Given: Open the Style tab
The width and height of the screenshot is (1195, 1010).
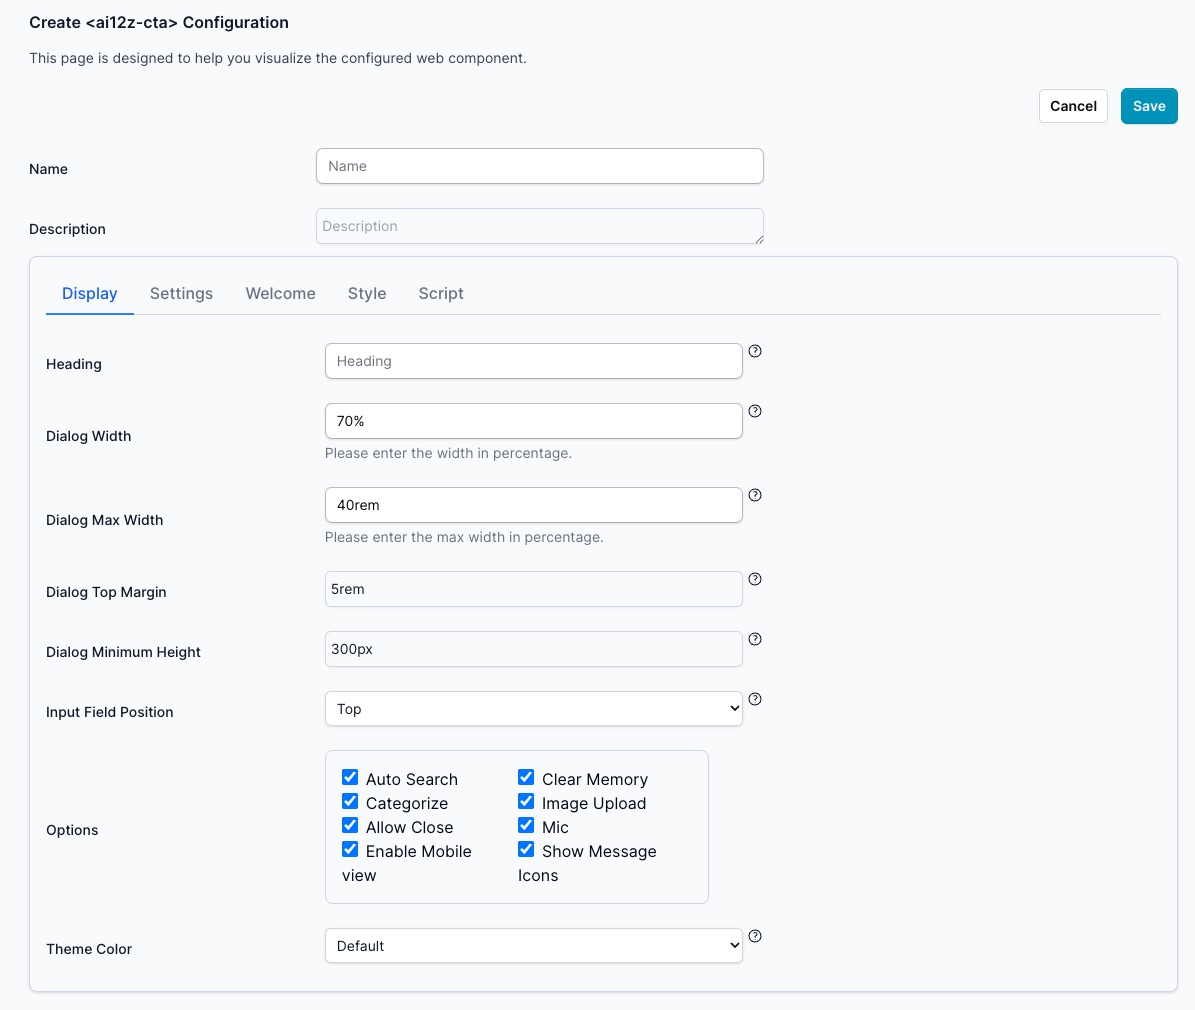Looking at the screenshot, I should click(x=367, y=293).
